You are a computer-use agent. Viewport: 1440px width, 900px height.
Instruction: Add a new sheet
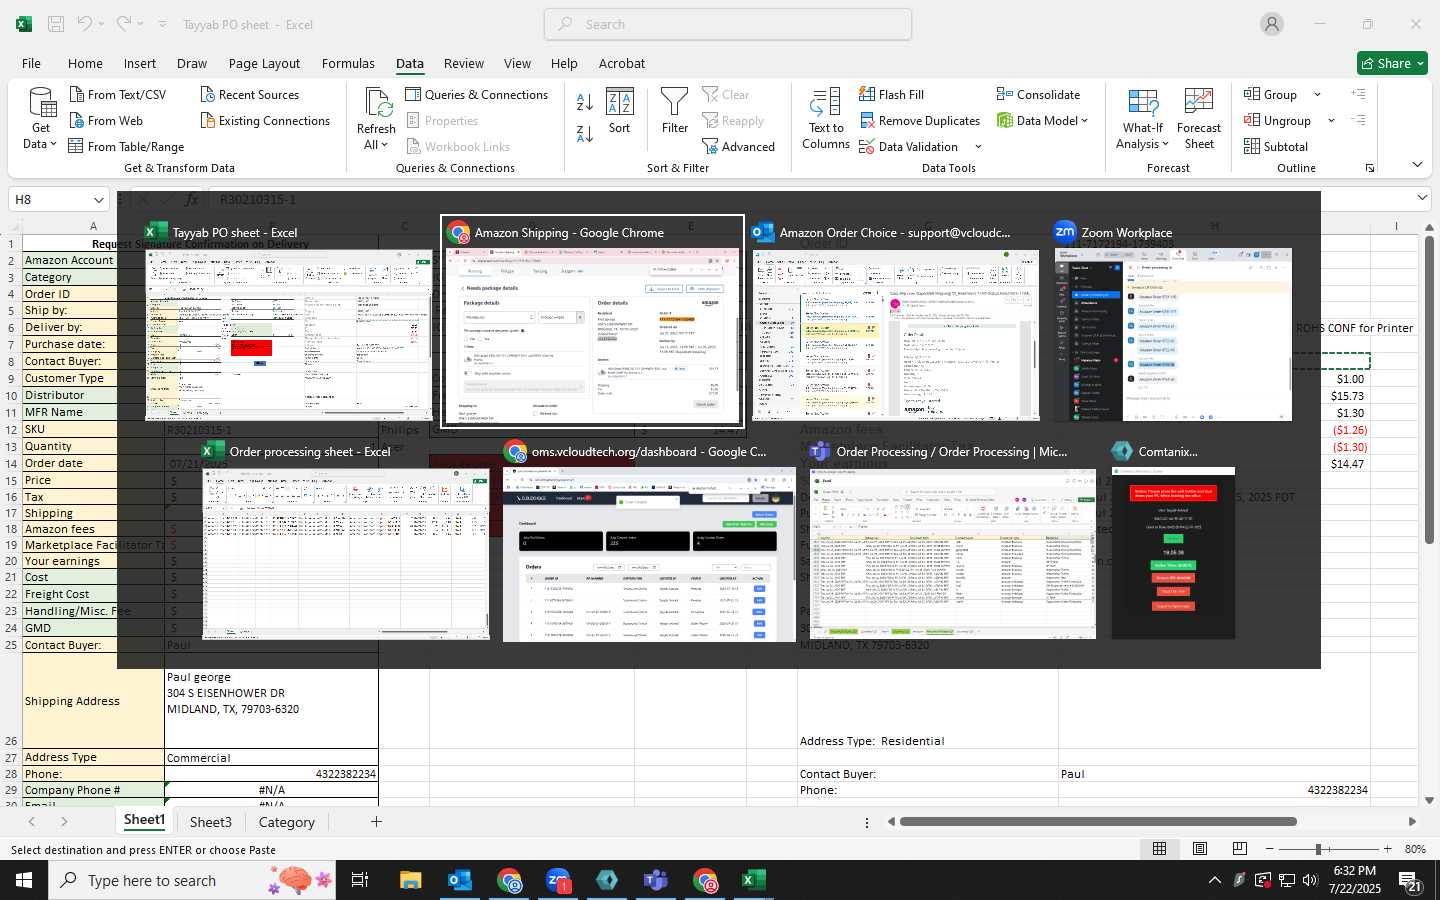tap(376, 822)
